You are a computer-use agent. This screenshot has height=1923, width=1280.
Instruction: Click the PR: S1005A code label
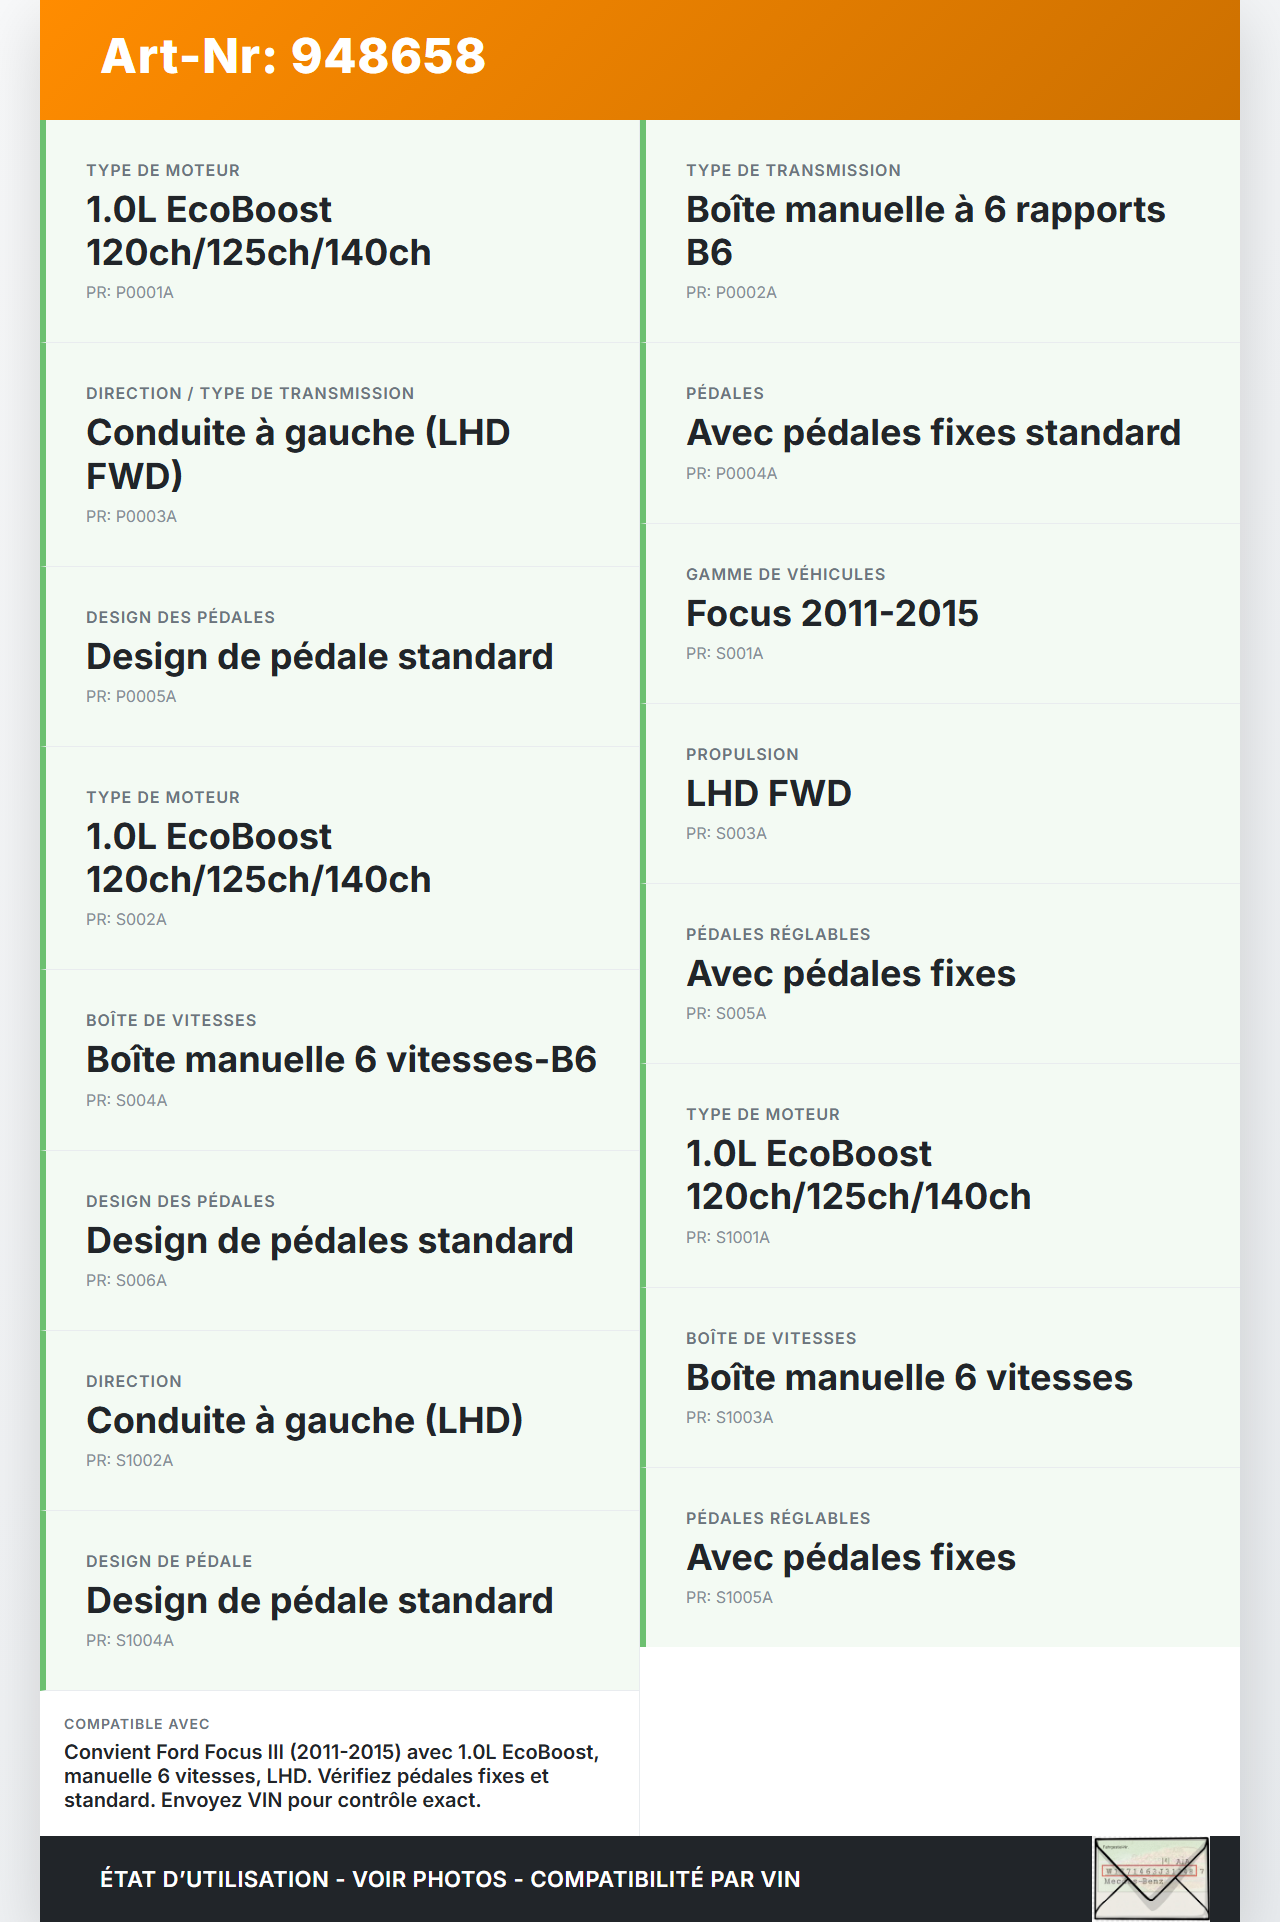coord(729,1598)
